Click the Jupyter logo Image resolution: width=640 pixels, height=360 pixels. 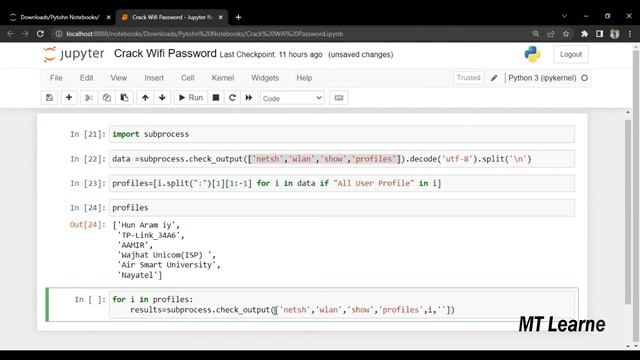coord(74,54)
